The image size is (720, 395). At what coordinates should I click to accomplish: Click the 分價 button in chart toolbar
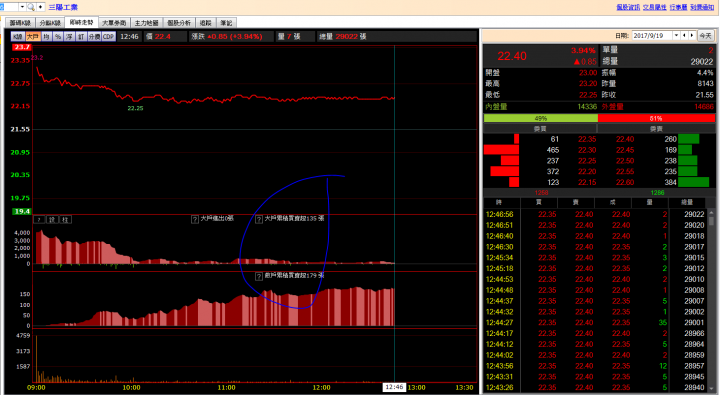click(x=94, y=37)
